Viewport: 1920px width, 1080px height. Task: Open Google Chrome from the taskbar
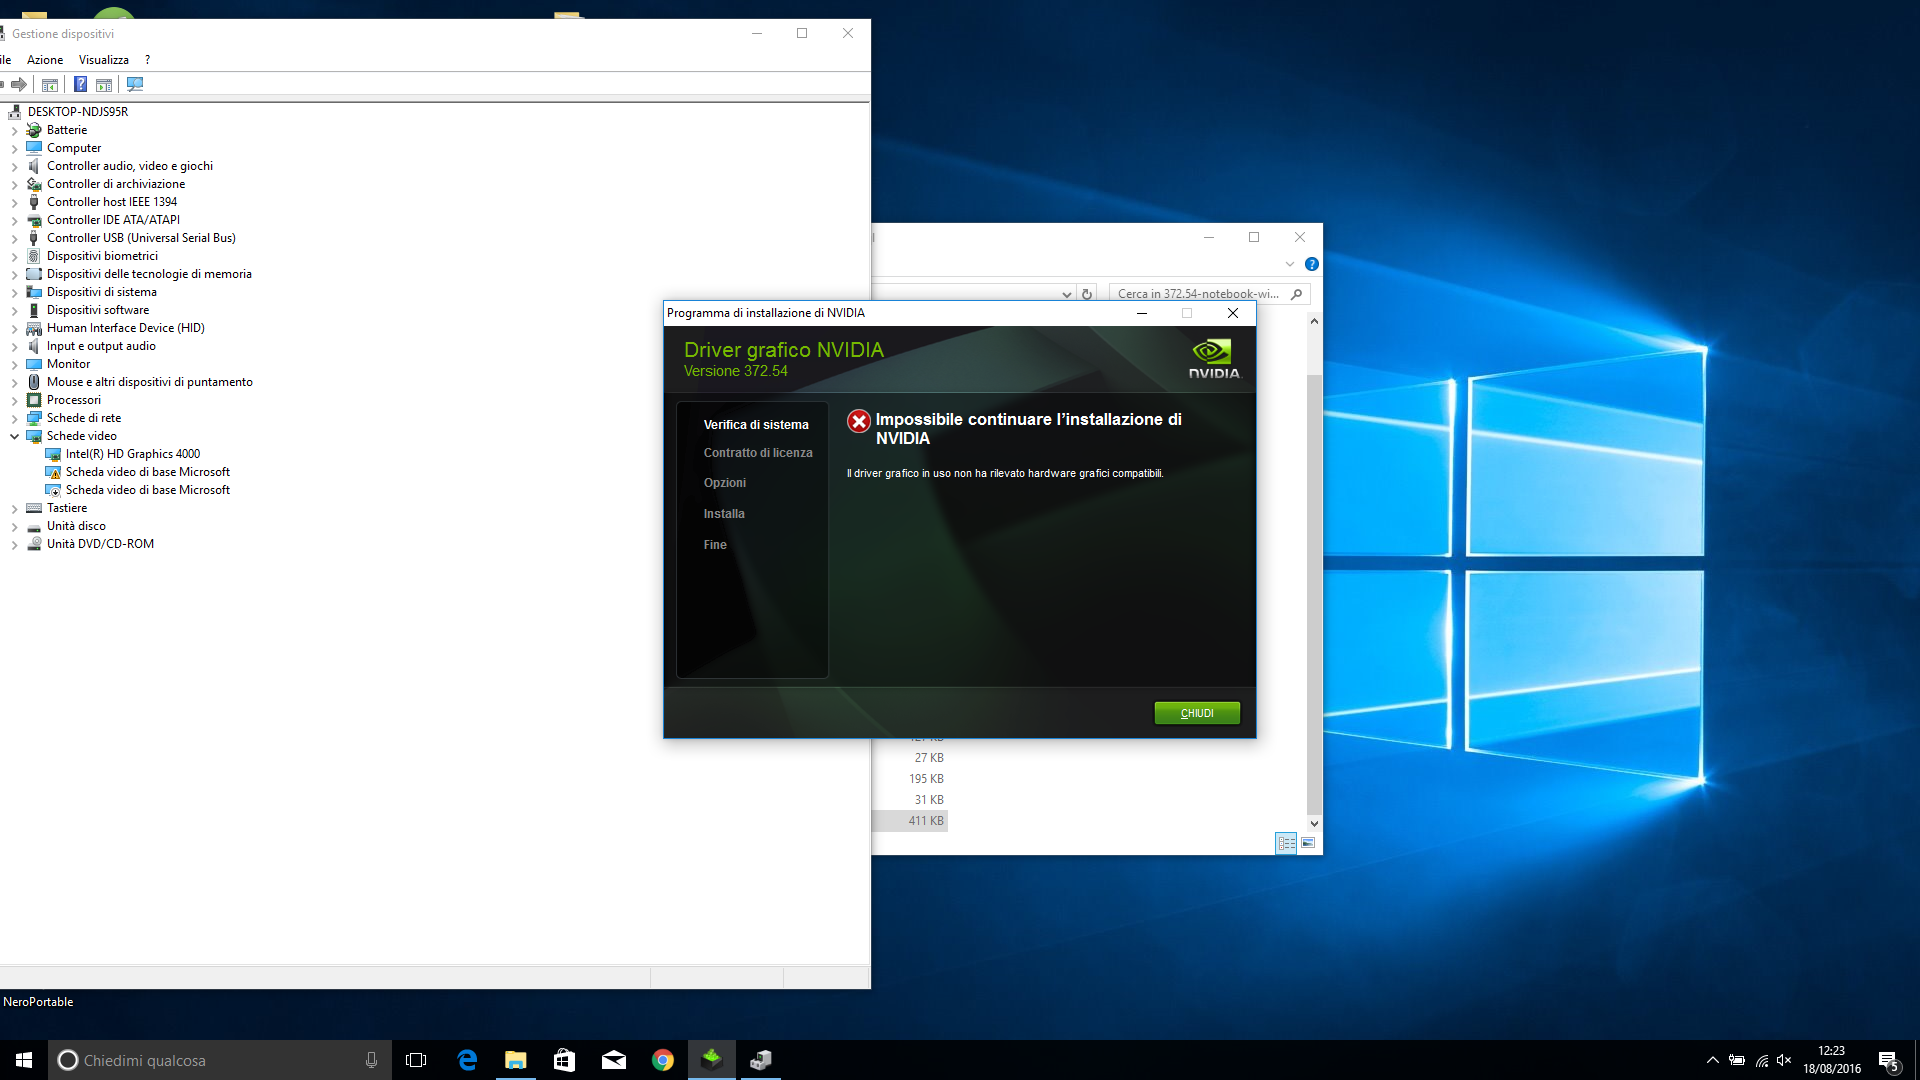pyautogui.click(x=662, y=1060)
